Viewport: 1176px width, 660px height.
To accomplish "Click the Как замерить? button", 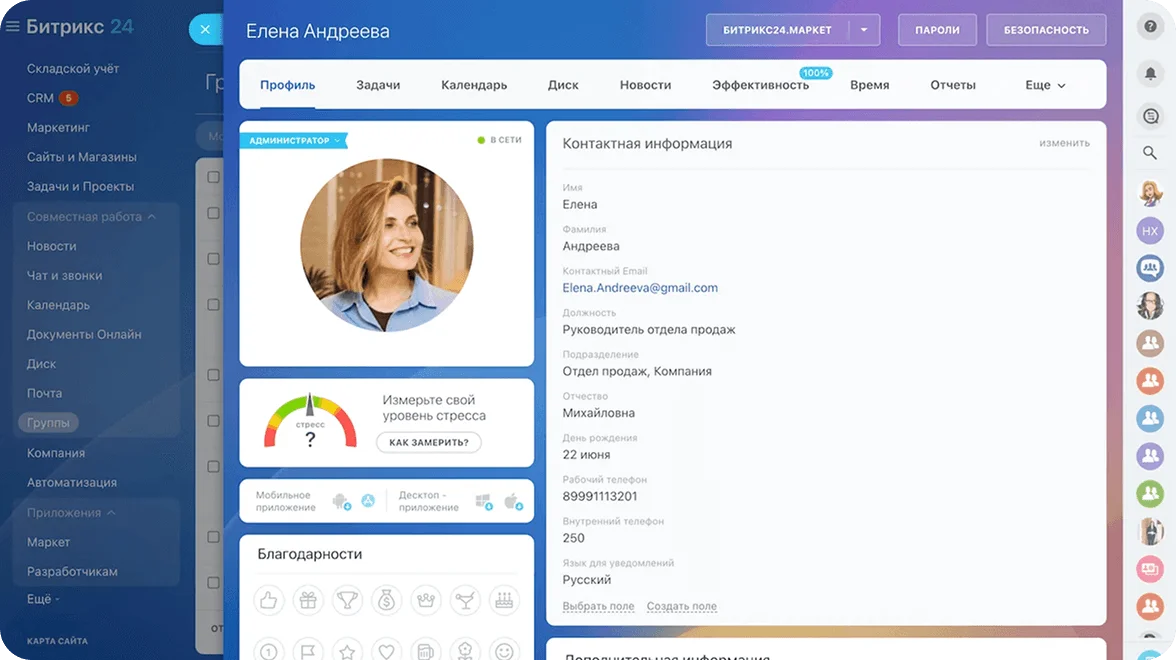I will pos(429,442).
